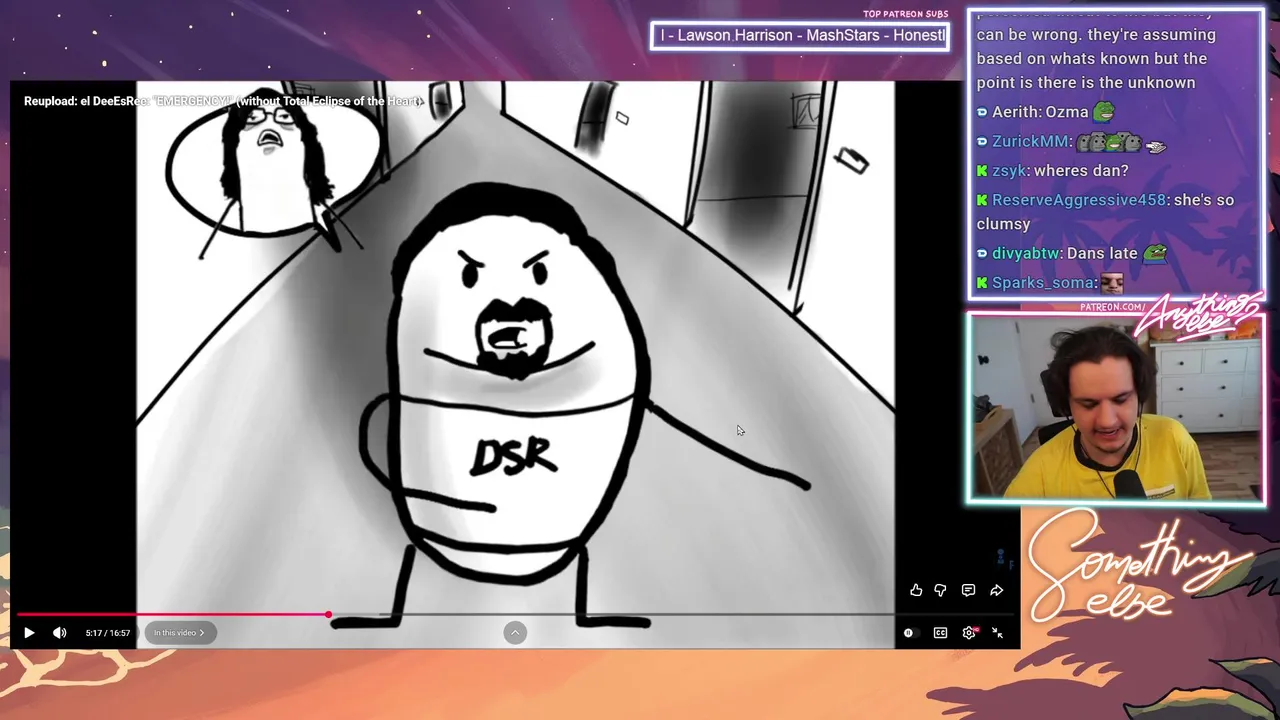Viewport: 1280px width, 720px height.
Task: Click username divyabtw in chat
Action: click(1025, 254)
